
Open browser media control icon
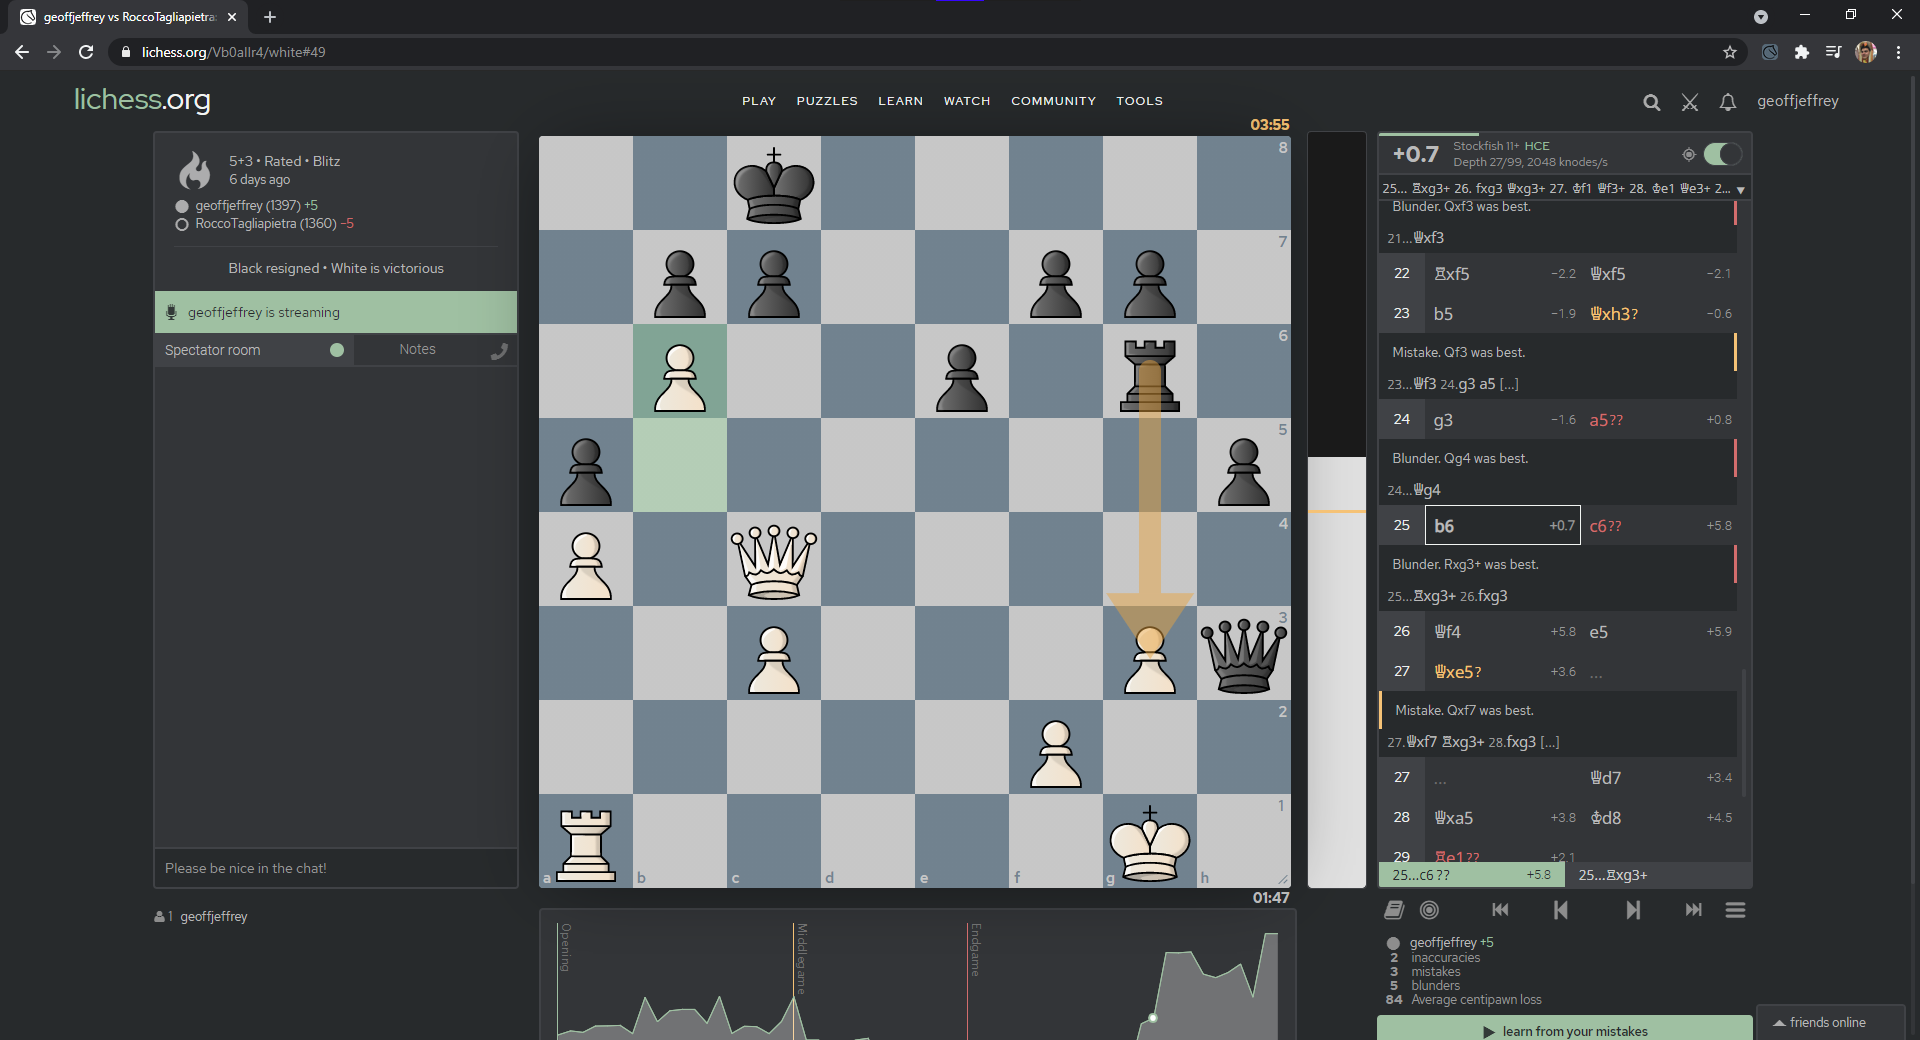coord(1834,52)
